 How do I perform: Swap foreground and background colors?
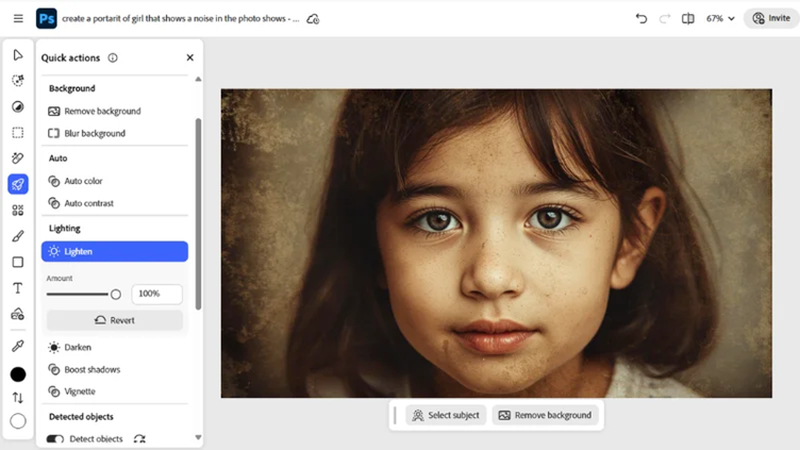(18, 397)
